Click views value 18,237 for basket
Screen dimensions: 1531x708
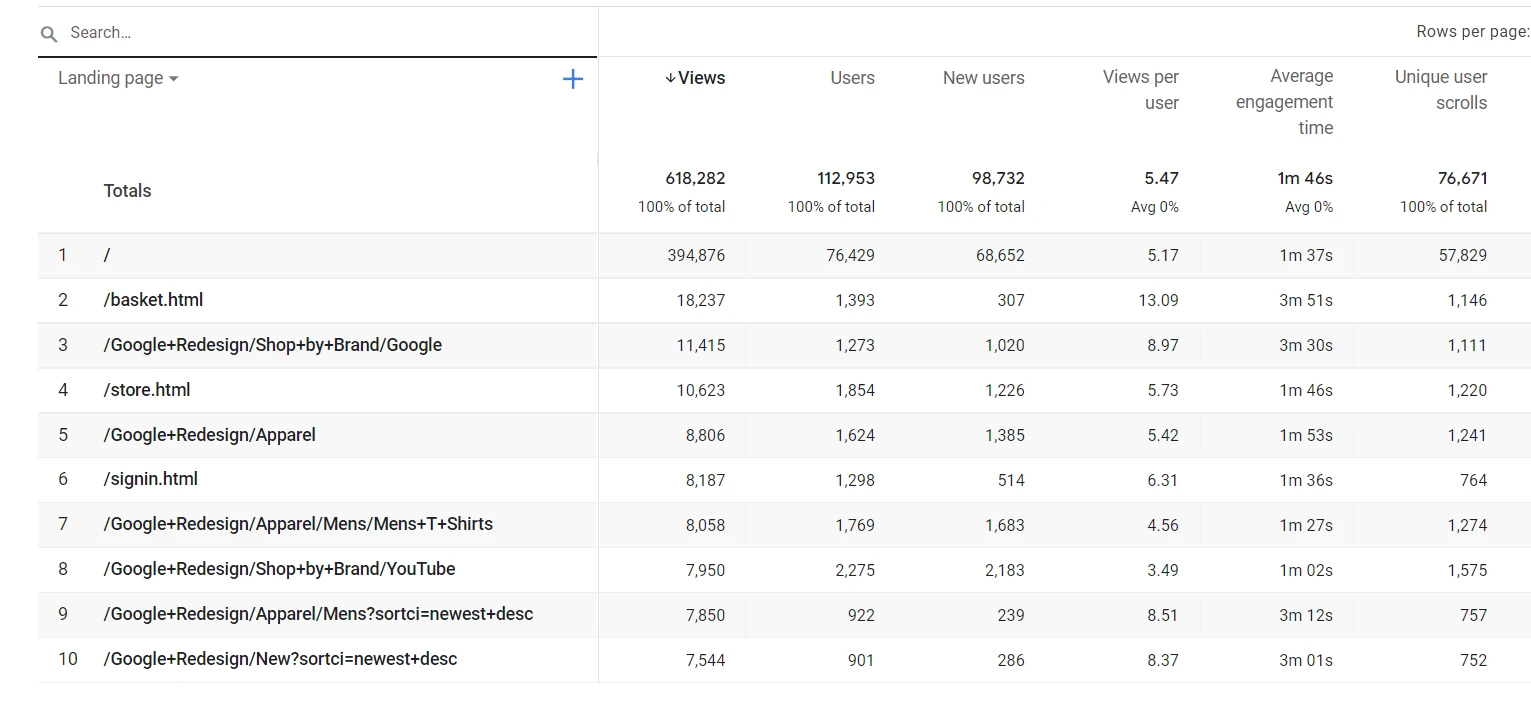click(x=701, y=301)
